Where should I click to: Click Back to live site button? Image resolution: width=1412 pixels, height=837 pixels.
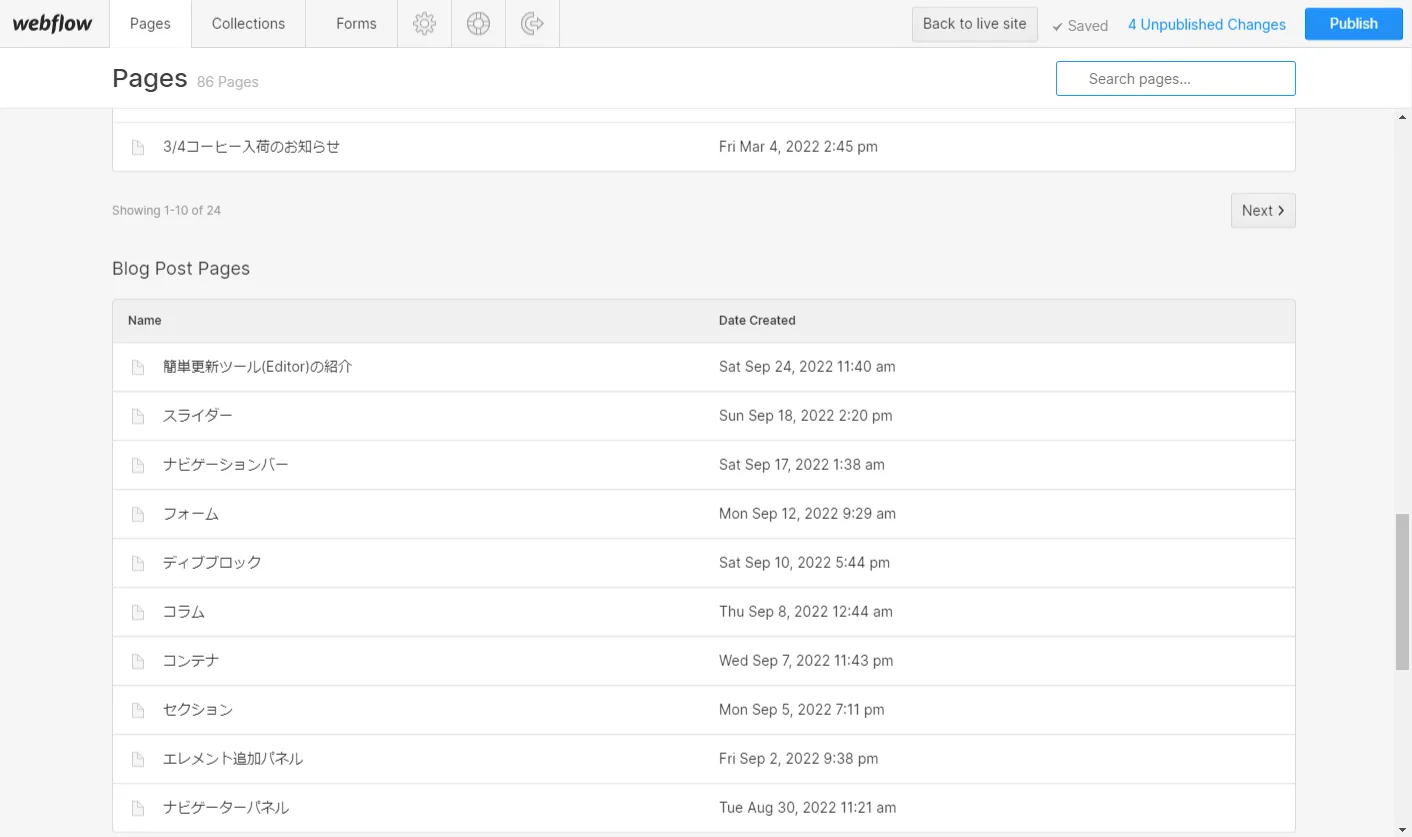coord(974,24)
